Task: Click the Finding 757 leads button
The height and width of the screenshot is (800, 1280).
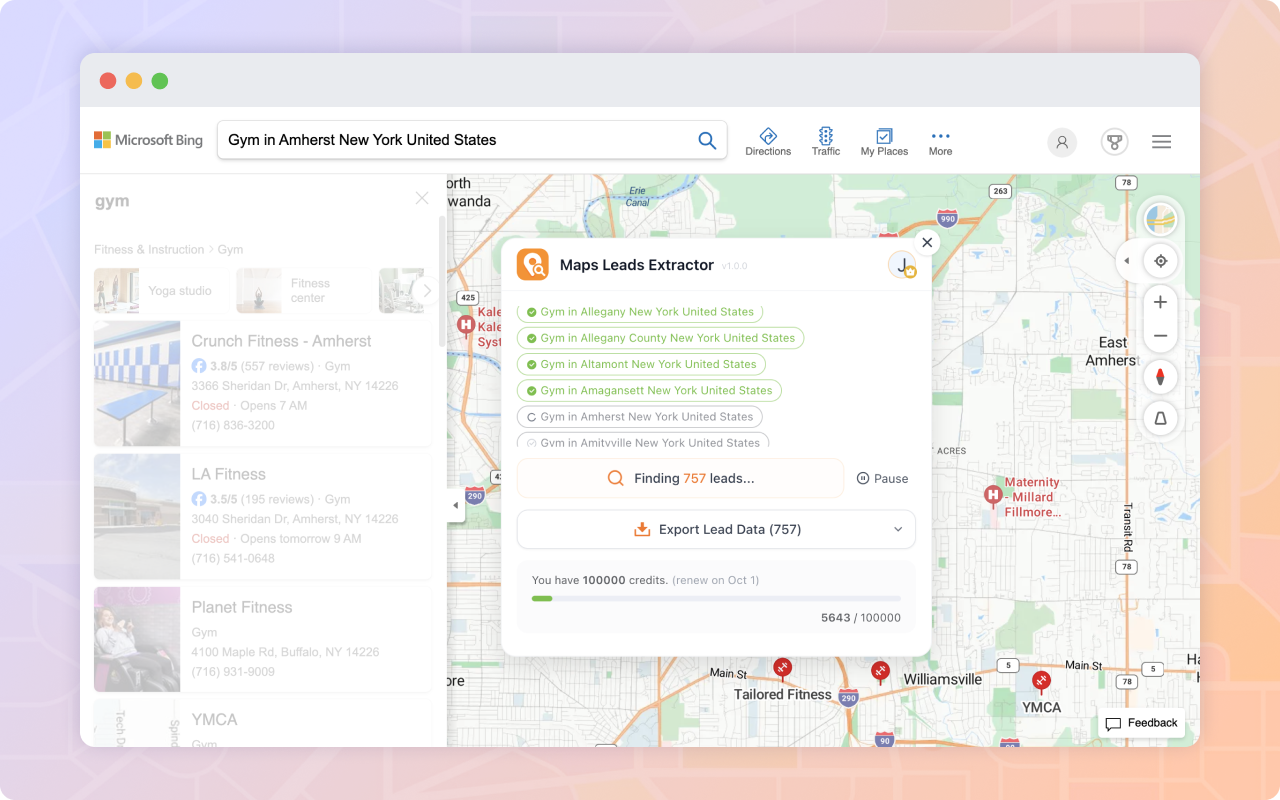Action: (x=680, y=478)
